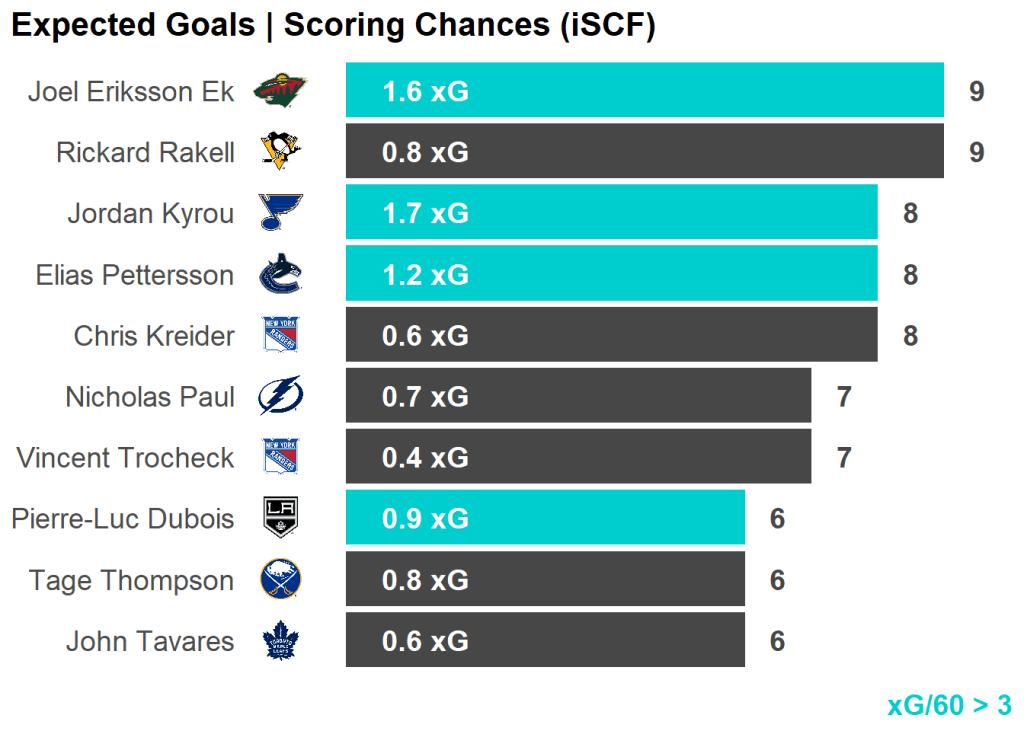Click the Pittsburgh Penguins logo icon
This screenshot has height=731, width=1024.
pos(280,152)
